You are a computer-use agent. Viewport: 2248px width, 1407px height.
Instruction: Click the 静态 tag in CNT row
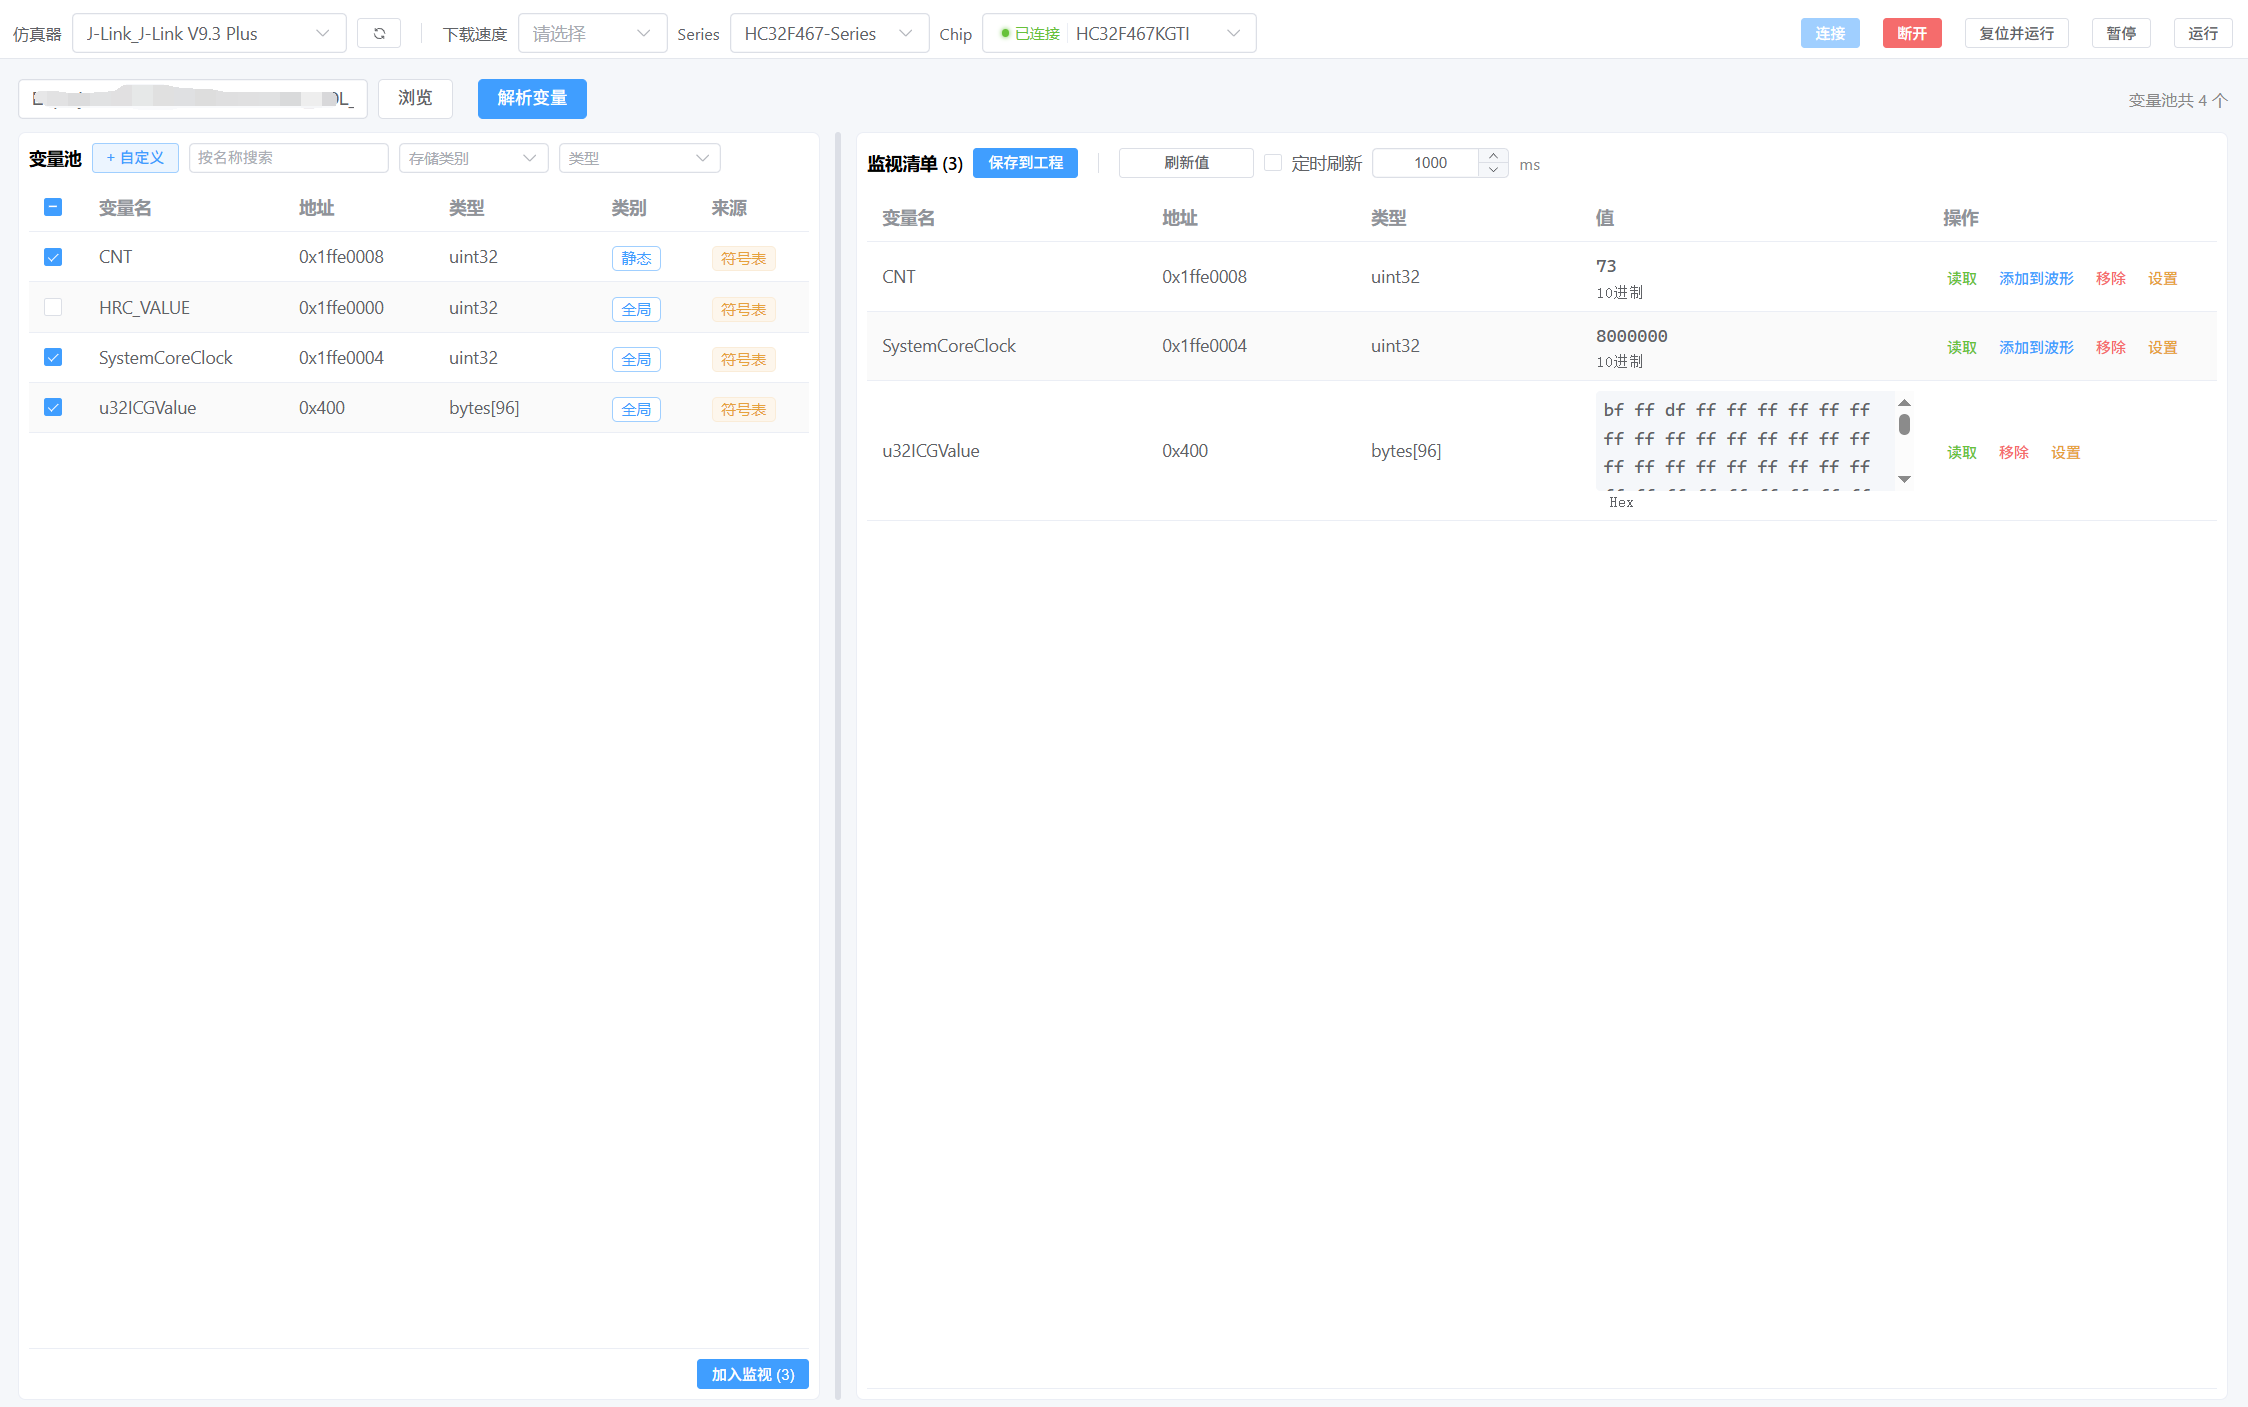point(636,258)
